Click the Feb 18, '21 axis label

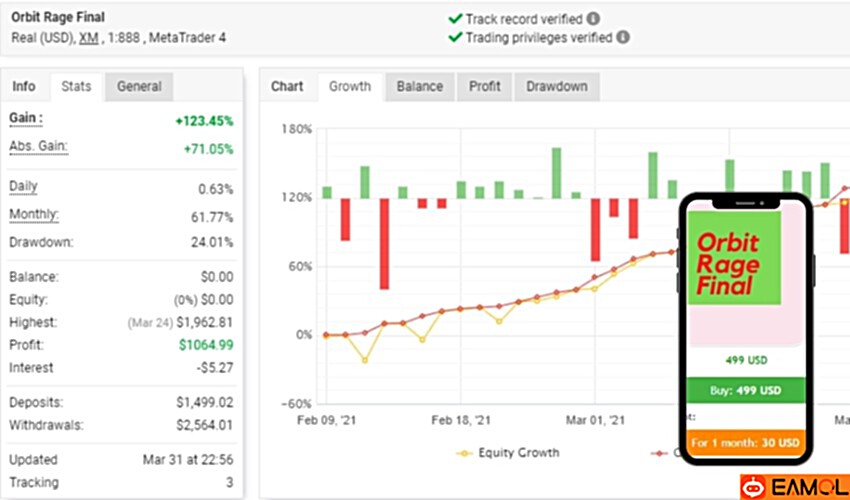click(x=461, y=420)
